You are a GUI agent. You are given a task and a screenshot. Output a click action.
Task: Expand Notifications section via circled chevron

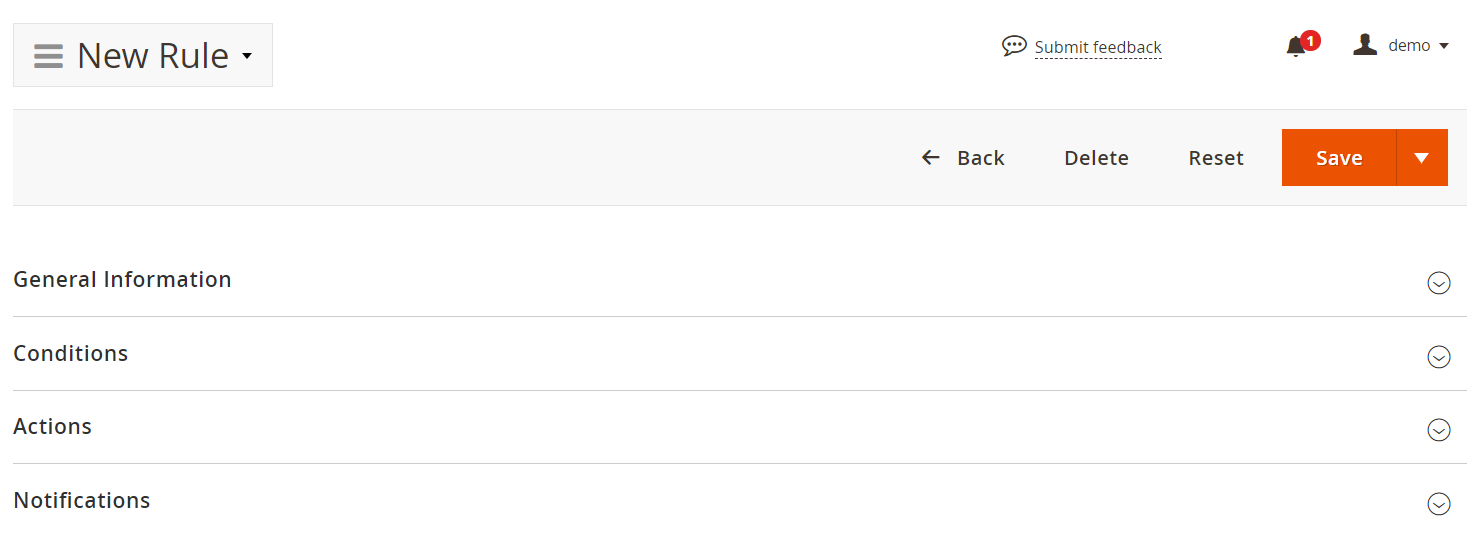[1438, 504]
